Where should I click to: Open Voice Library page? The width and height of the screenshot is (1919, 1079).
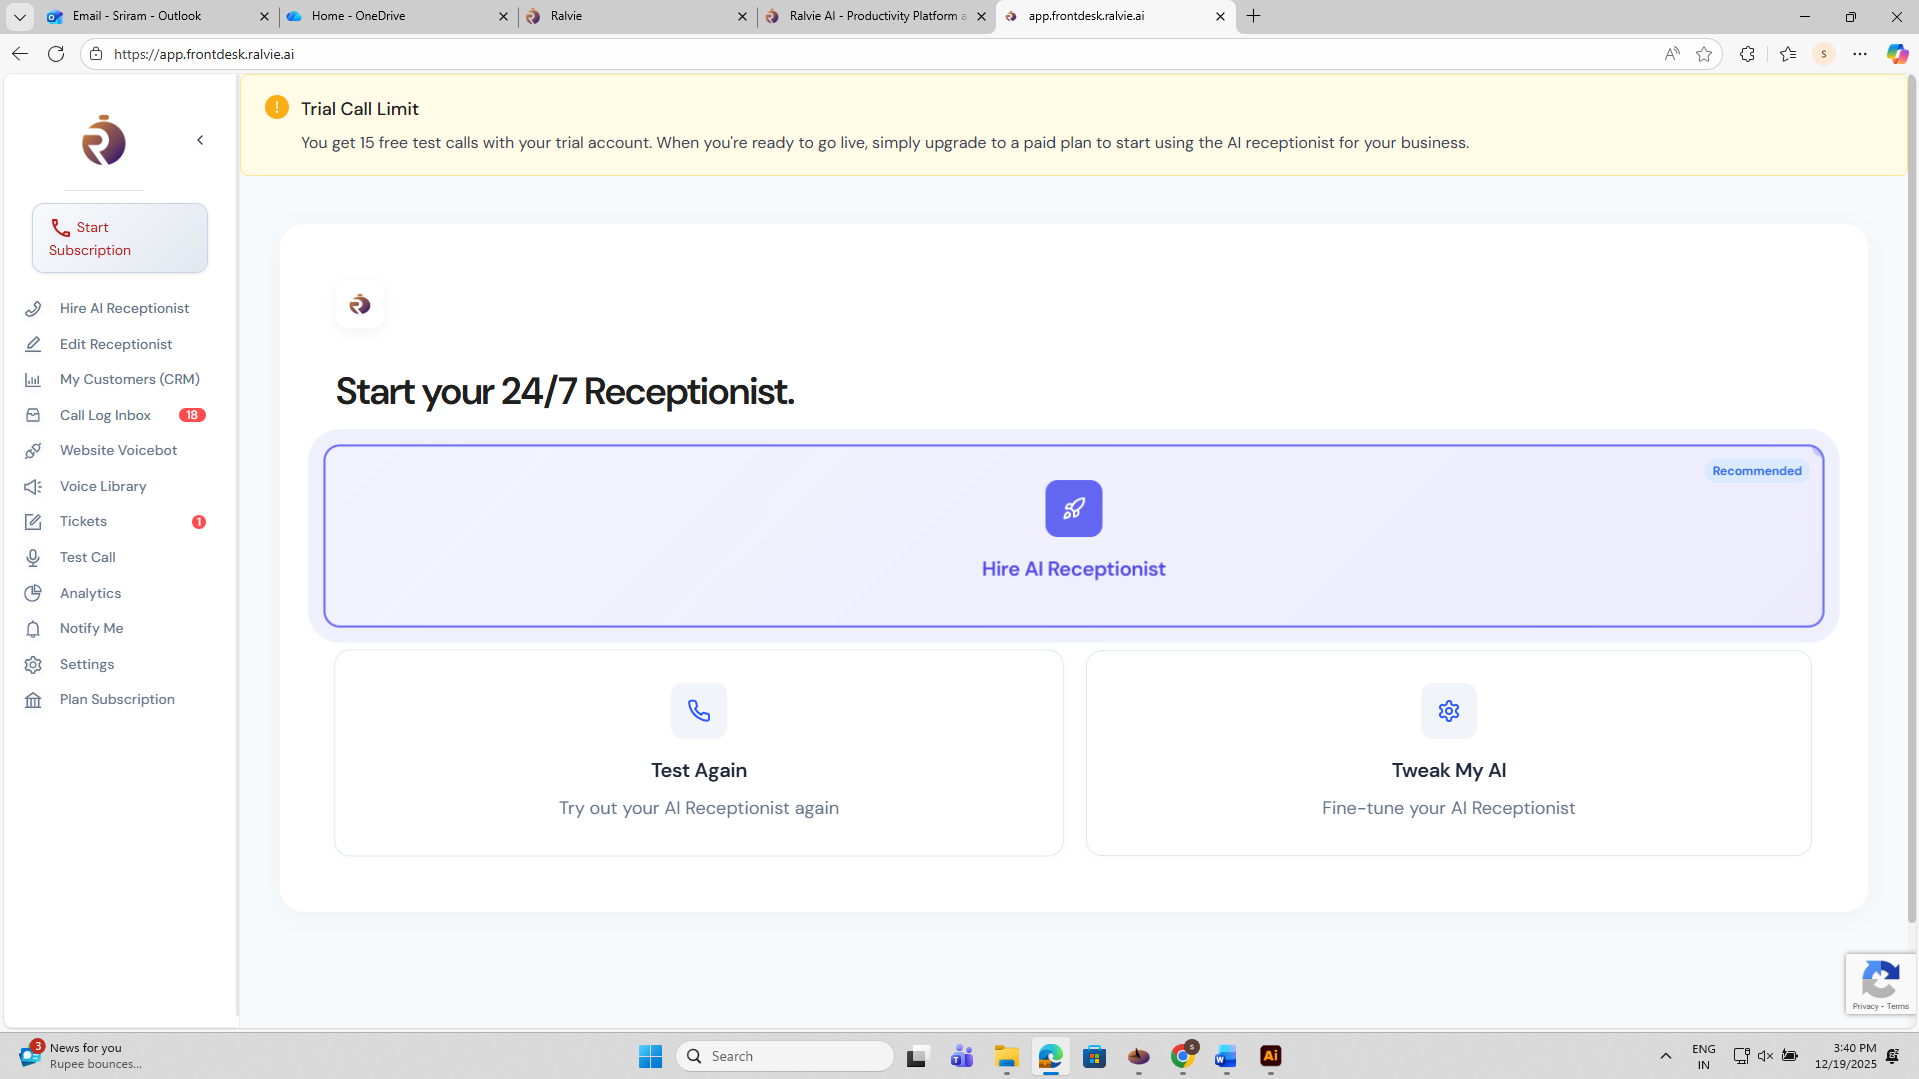point(103,486)
